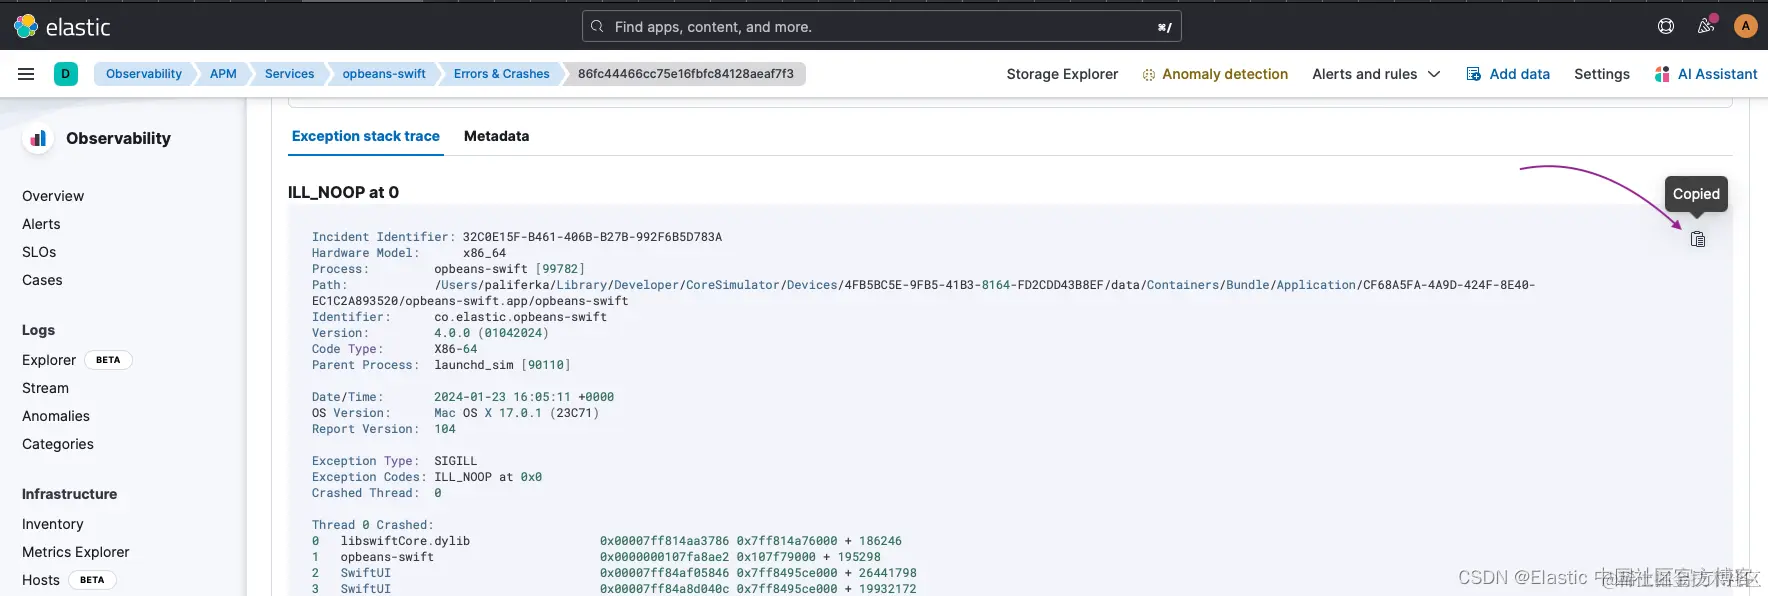Go to Observability breadcrumb

point(144,74)
